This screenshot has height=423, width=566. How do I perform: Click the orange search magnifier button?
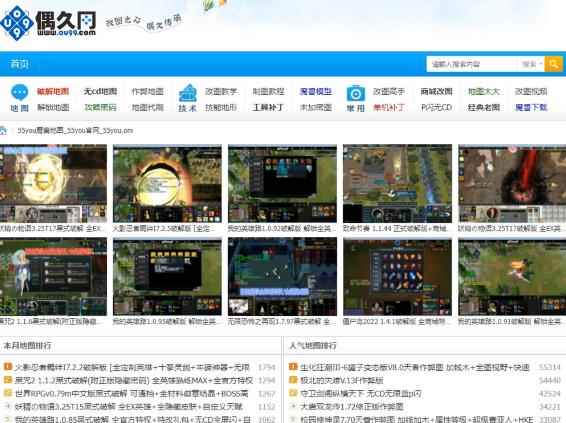coord(553,64)
